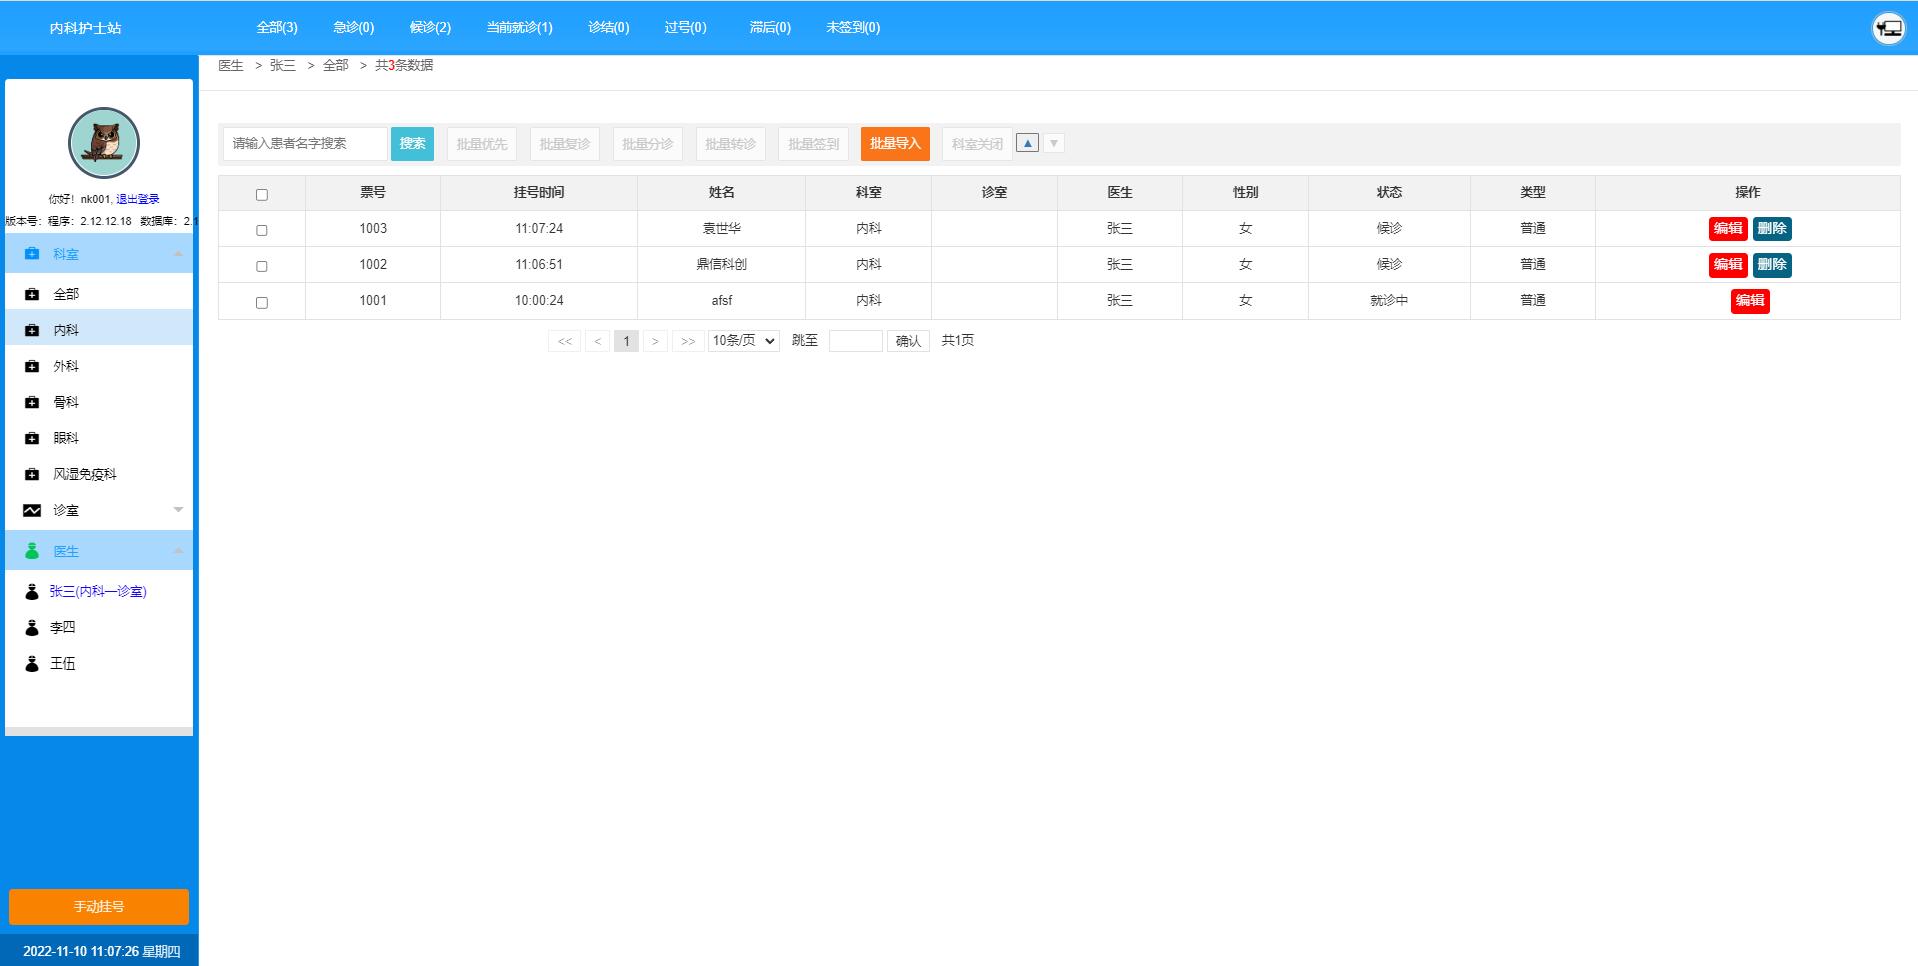Click the 搜索 search button
Image resolution: width=1918 pixels, height=966 pixels.
(412, 144)
